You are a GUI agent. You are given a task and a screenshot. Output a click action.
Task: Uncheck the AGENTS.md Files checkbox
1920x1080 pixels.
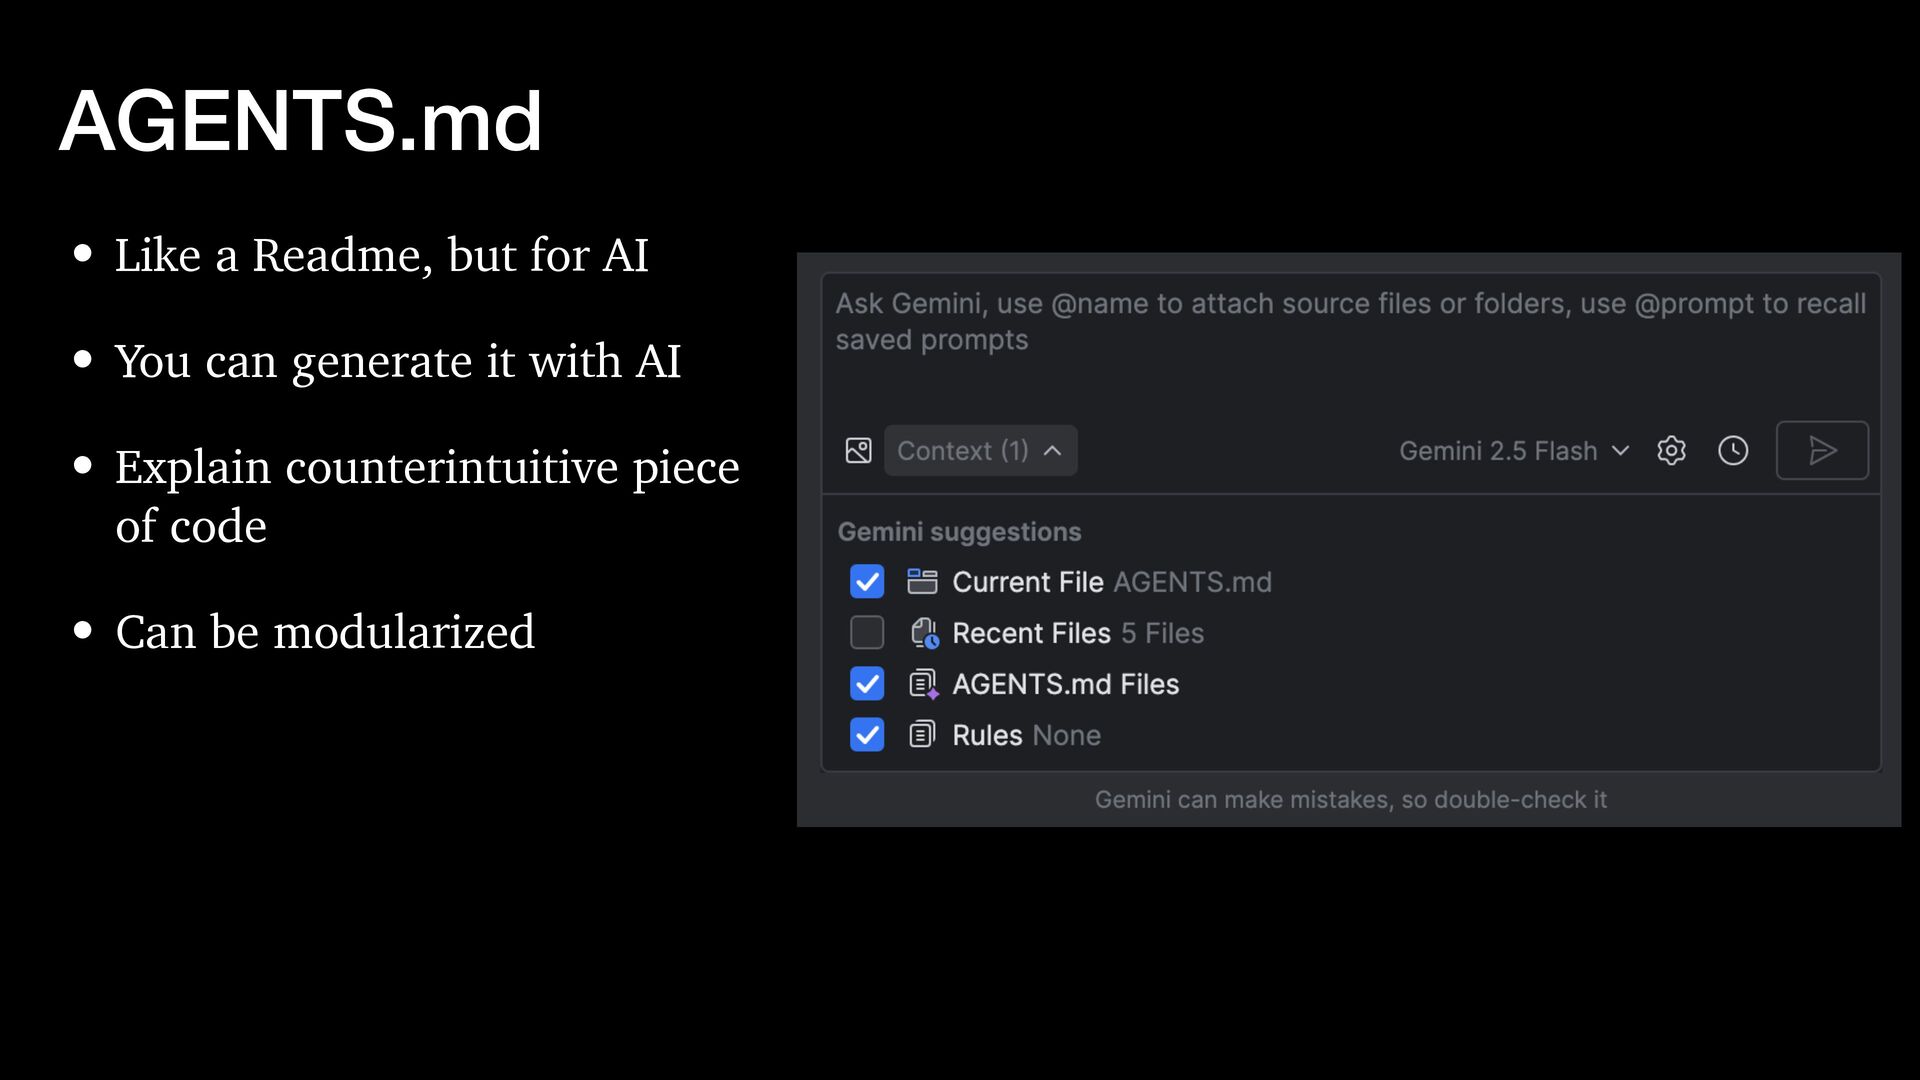(867, 684)
